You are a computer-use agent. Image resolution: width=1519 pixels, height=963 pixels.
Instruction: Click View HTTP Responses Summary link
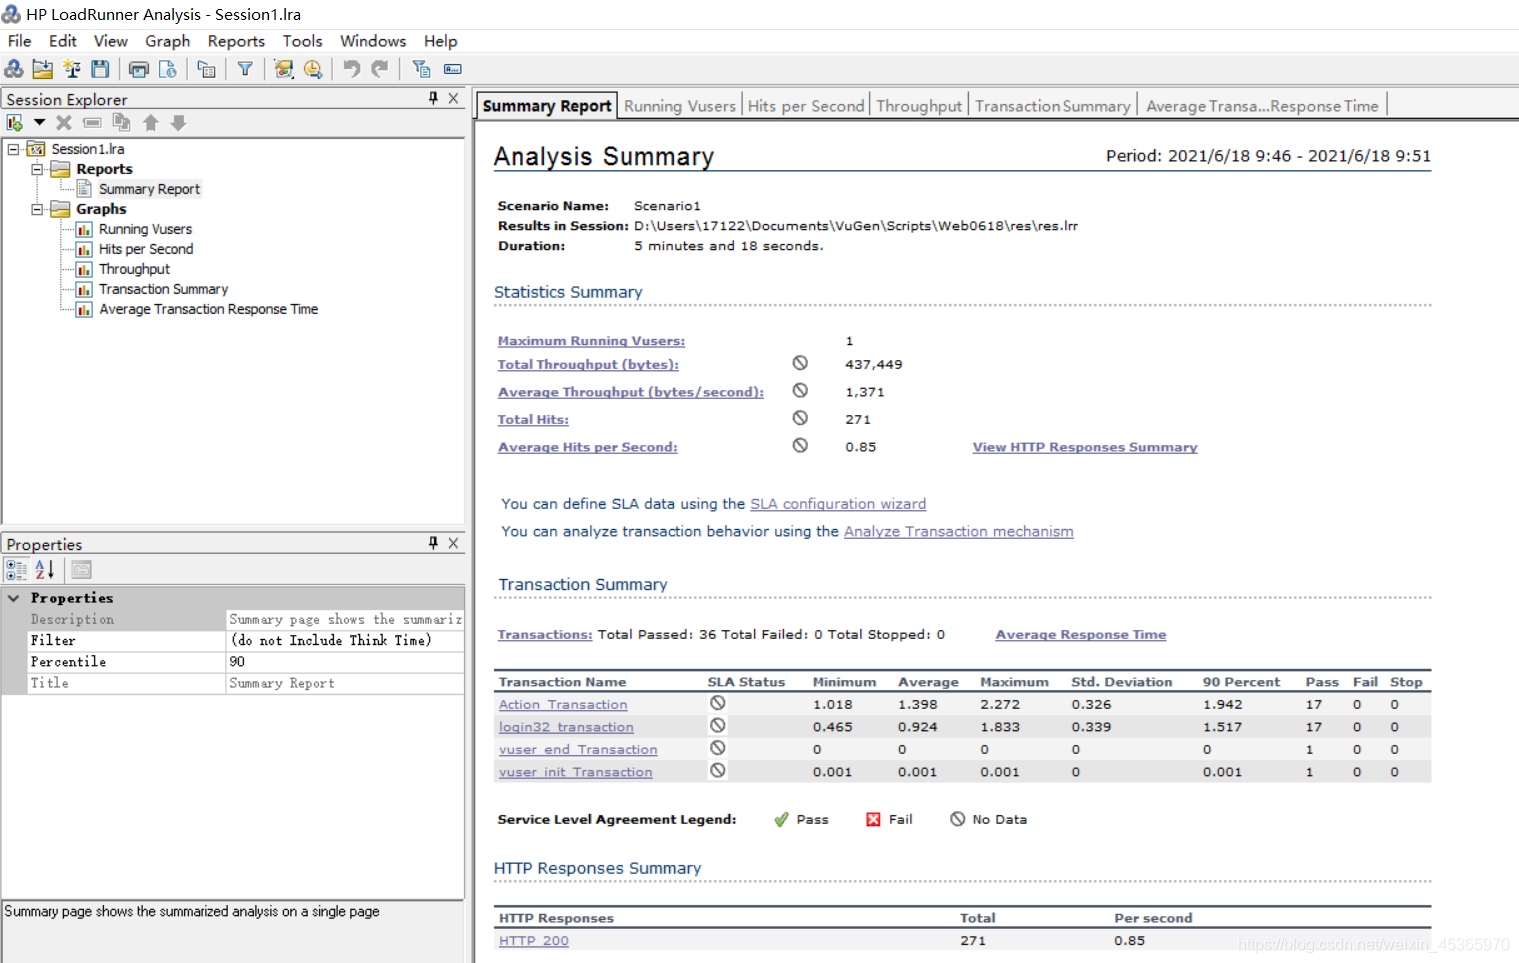1085,447
